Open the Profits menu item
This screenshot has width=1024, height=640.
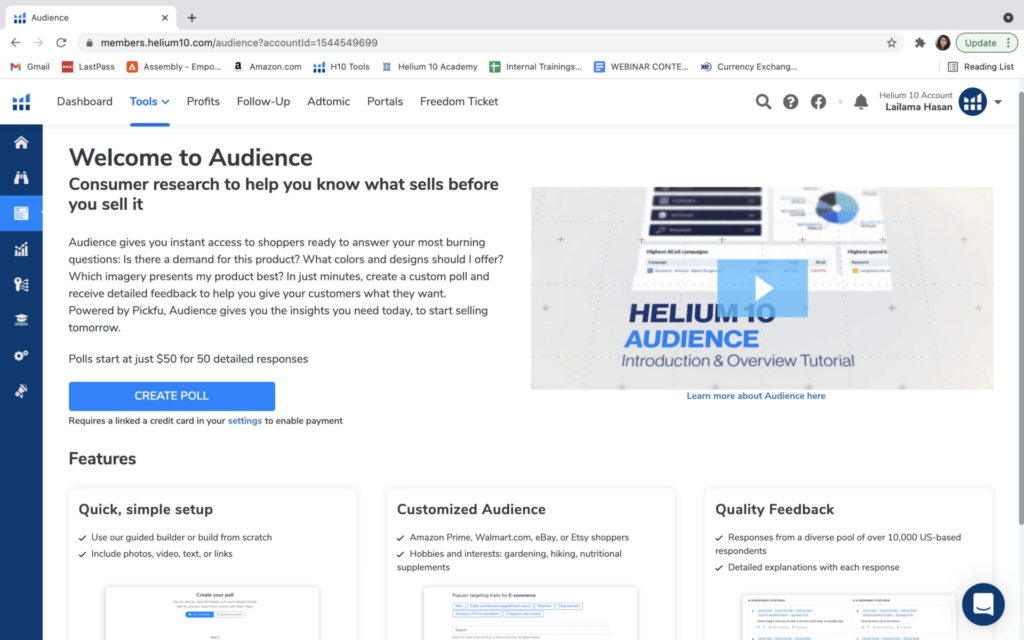[x=203, y=101]
